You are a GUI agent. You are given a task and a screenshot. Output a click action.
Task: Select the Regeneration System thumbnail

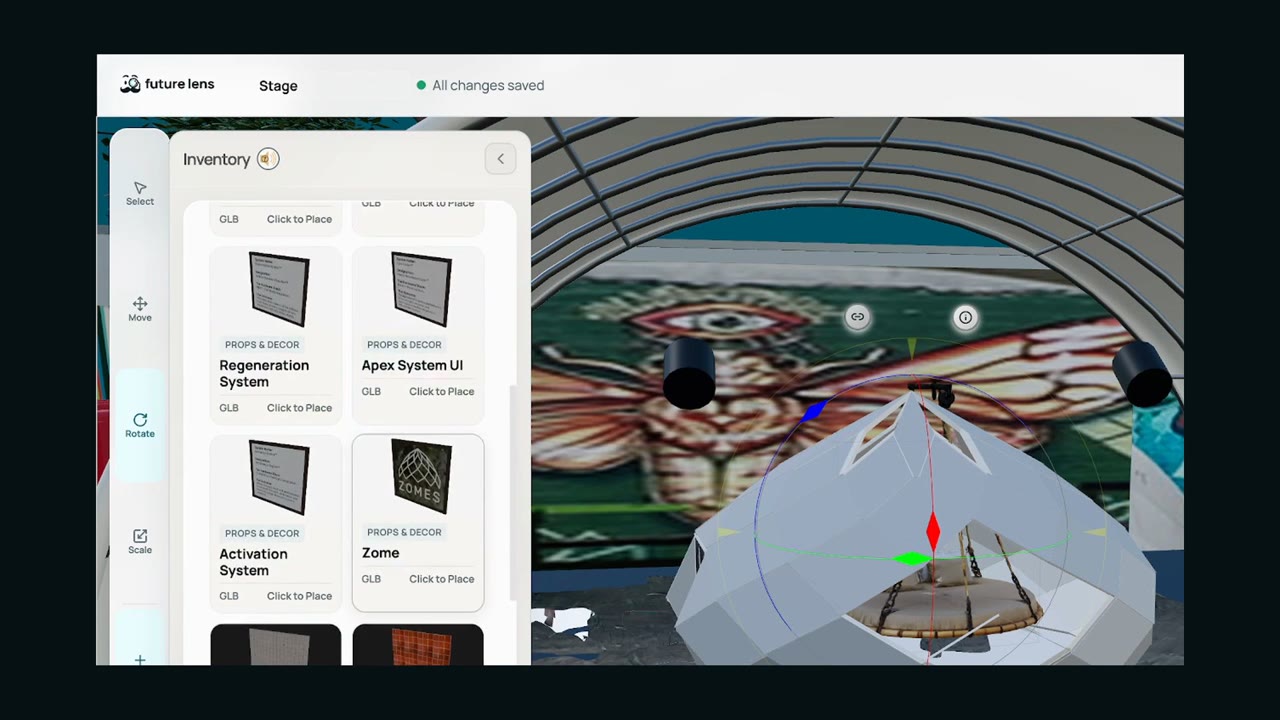pos(279,289)
